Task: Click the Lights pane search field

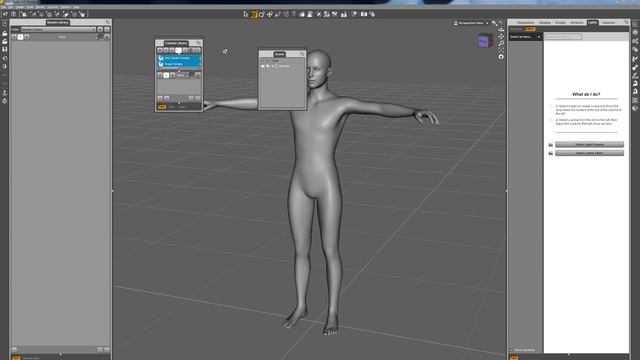Action: point(563,37)
